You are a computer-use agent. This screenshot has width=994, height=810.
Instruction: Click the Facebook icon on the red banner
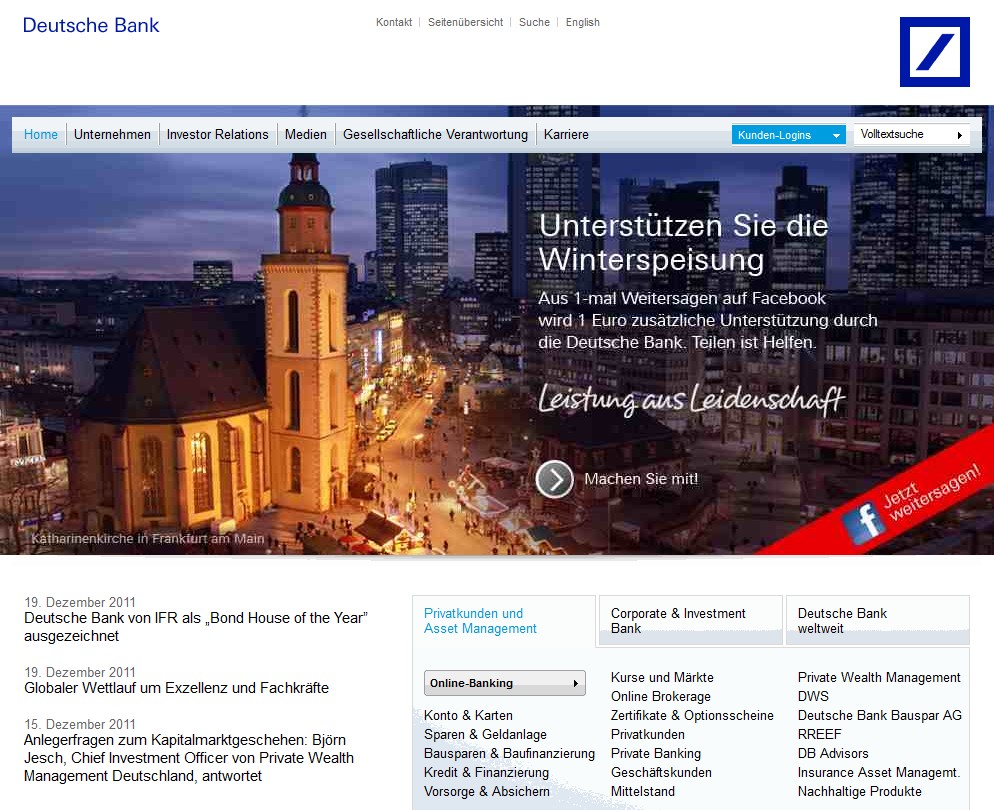click(x=863, y=522)
